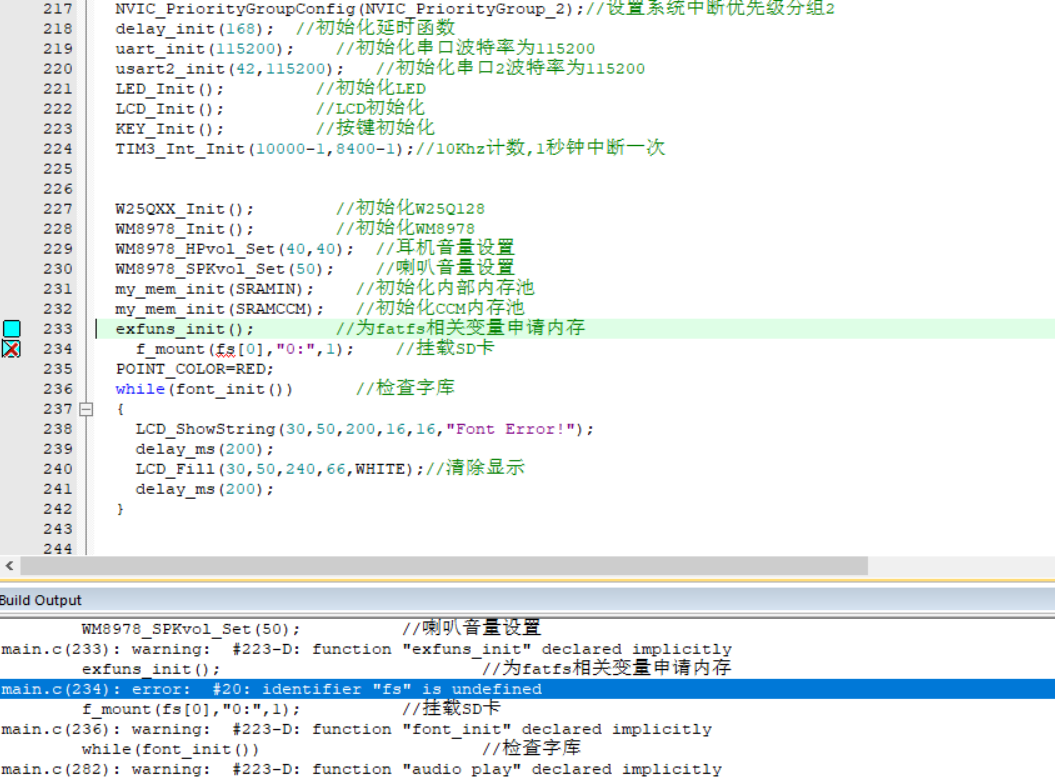
Task: Click the red X error marker on line 234
Action: 11,349
